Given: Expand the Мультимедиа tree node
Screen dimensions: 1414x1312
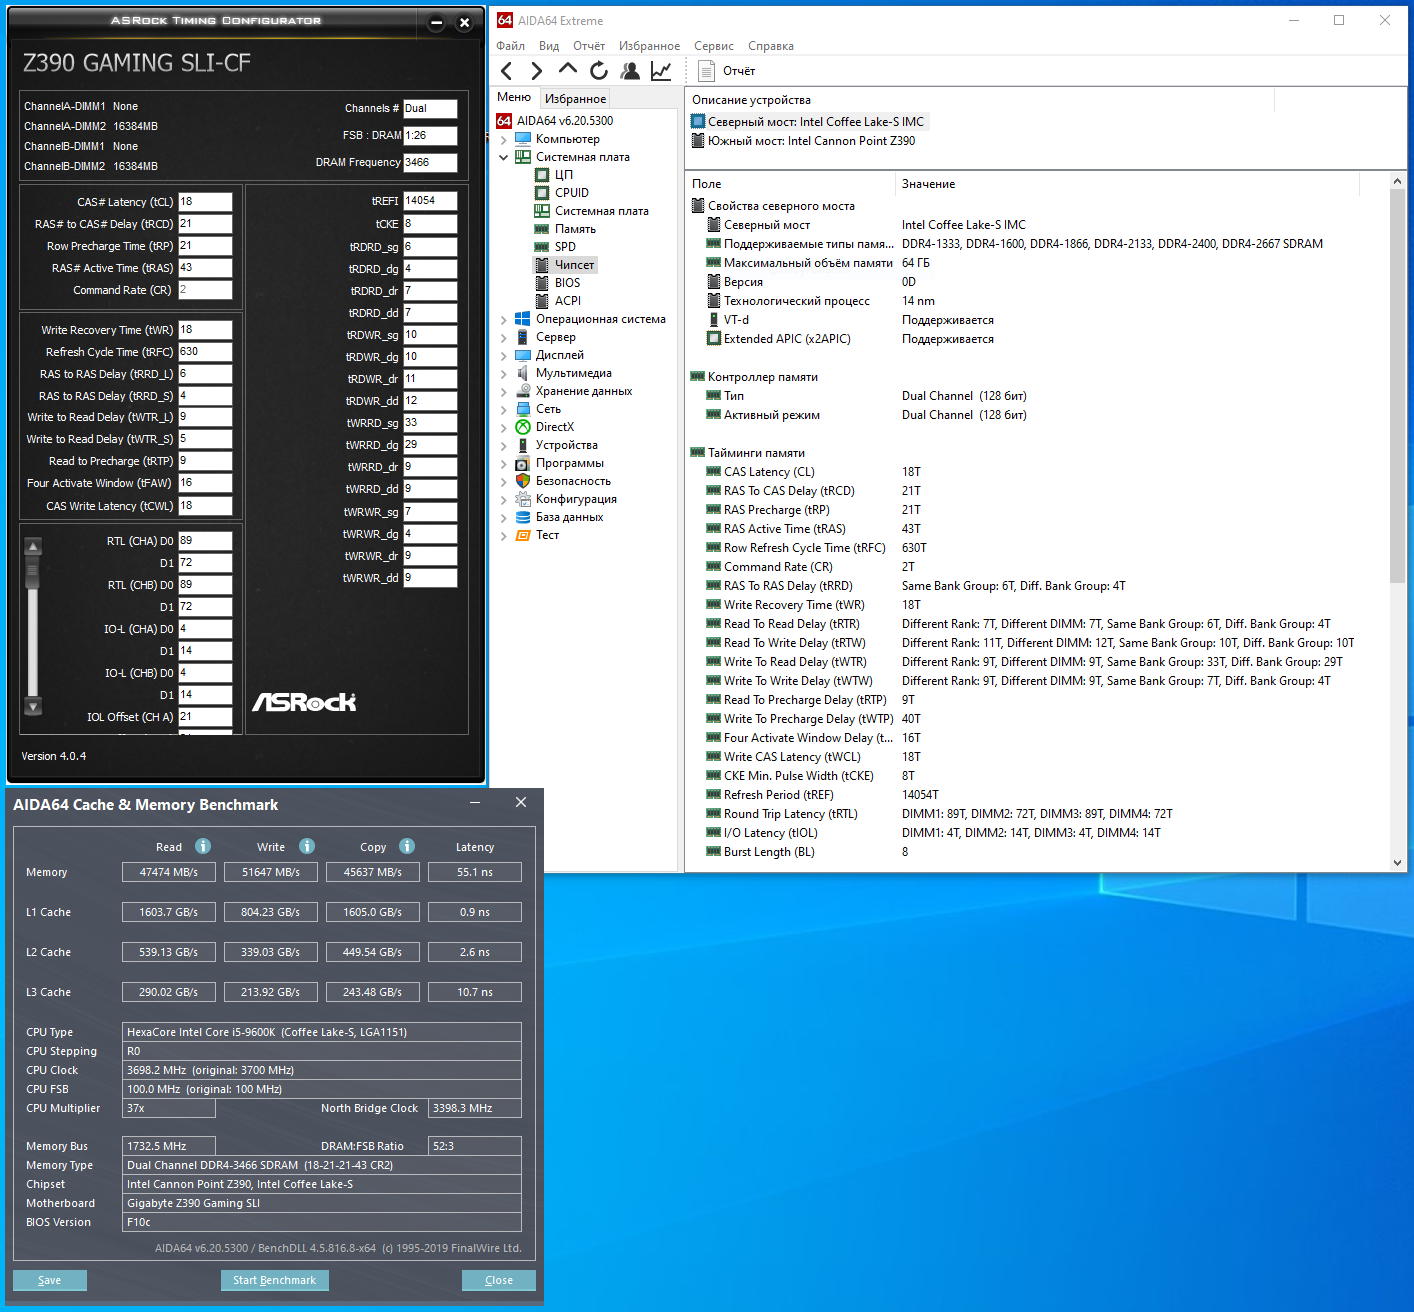Looking at the screenshot, I should (503, 373).
